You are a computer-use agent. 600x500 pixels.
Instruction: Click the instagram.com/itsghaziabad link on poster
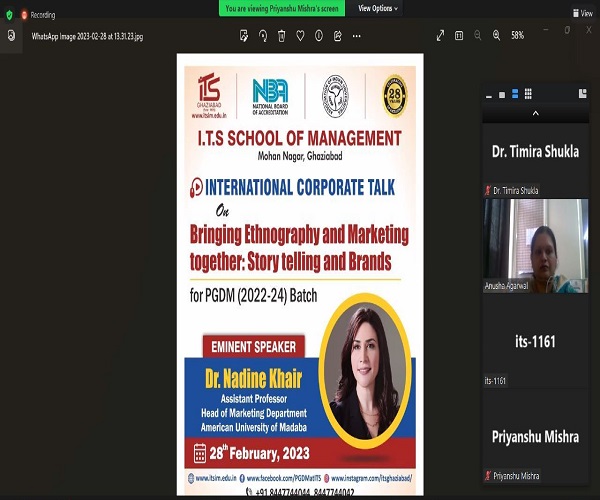click(371, 478)
